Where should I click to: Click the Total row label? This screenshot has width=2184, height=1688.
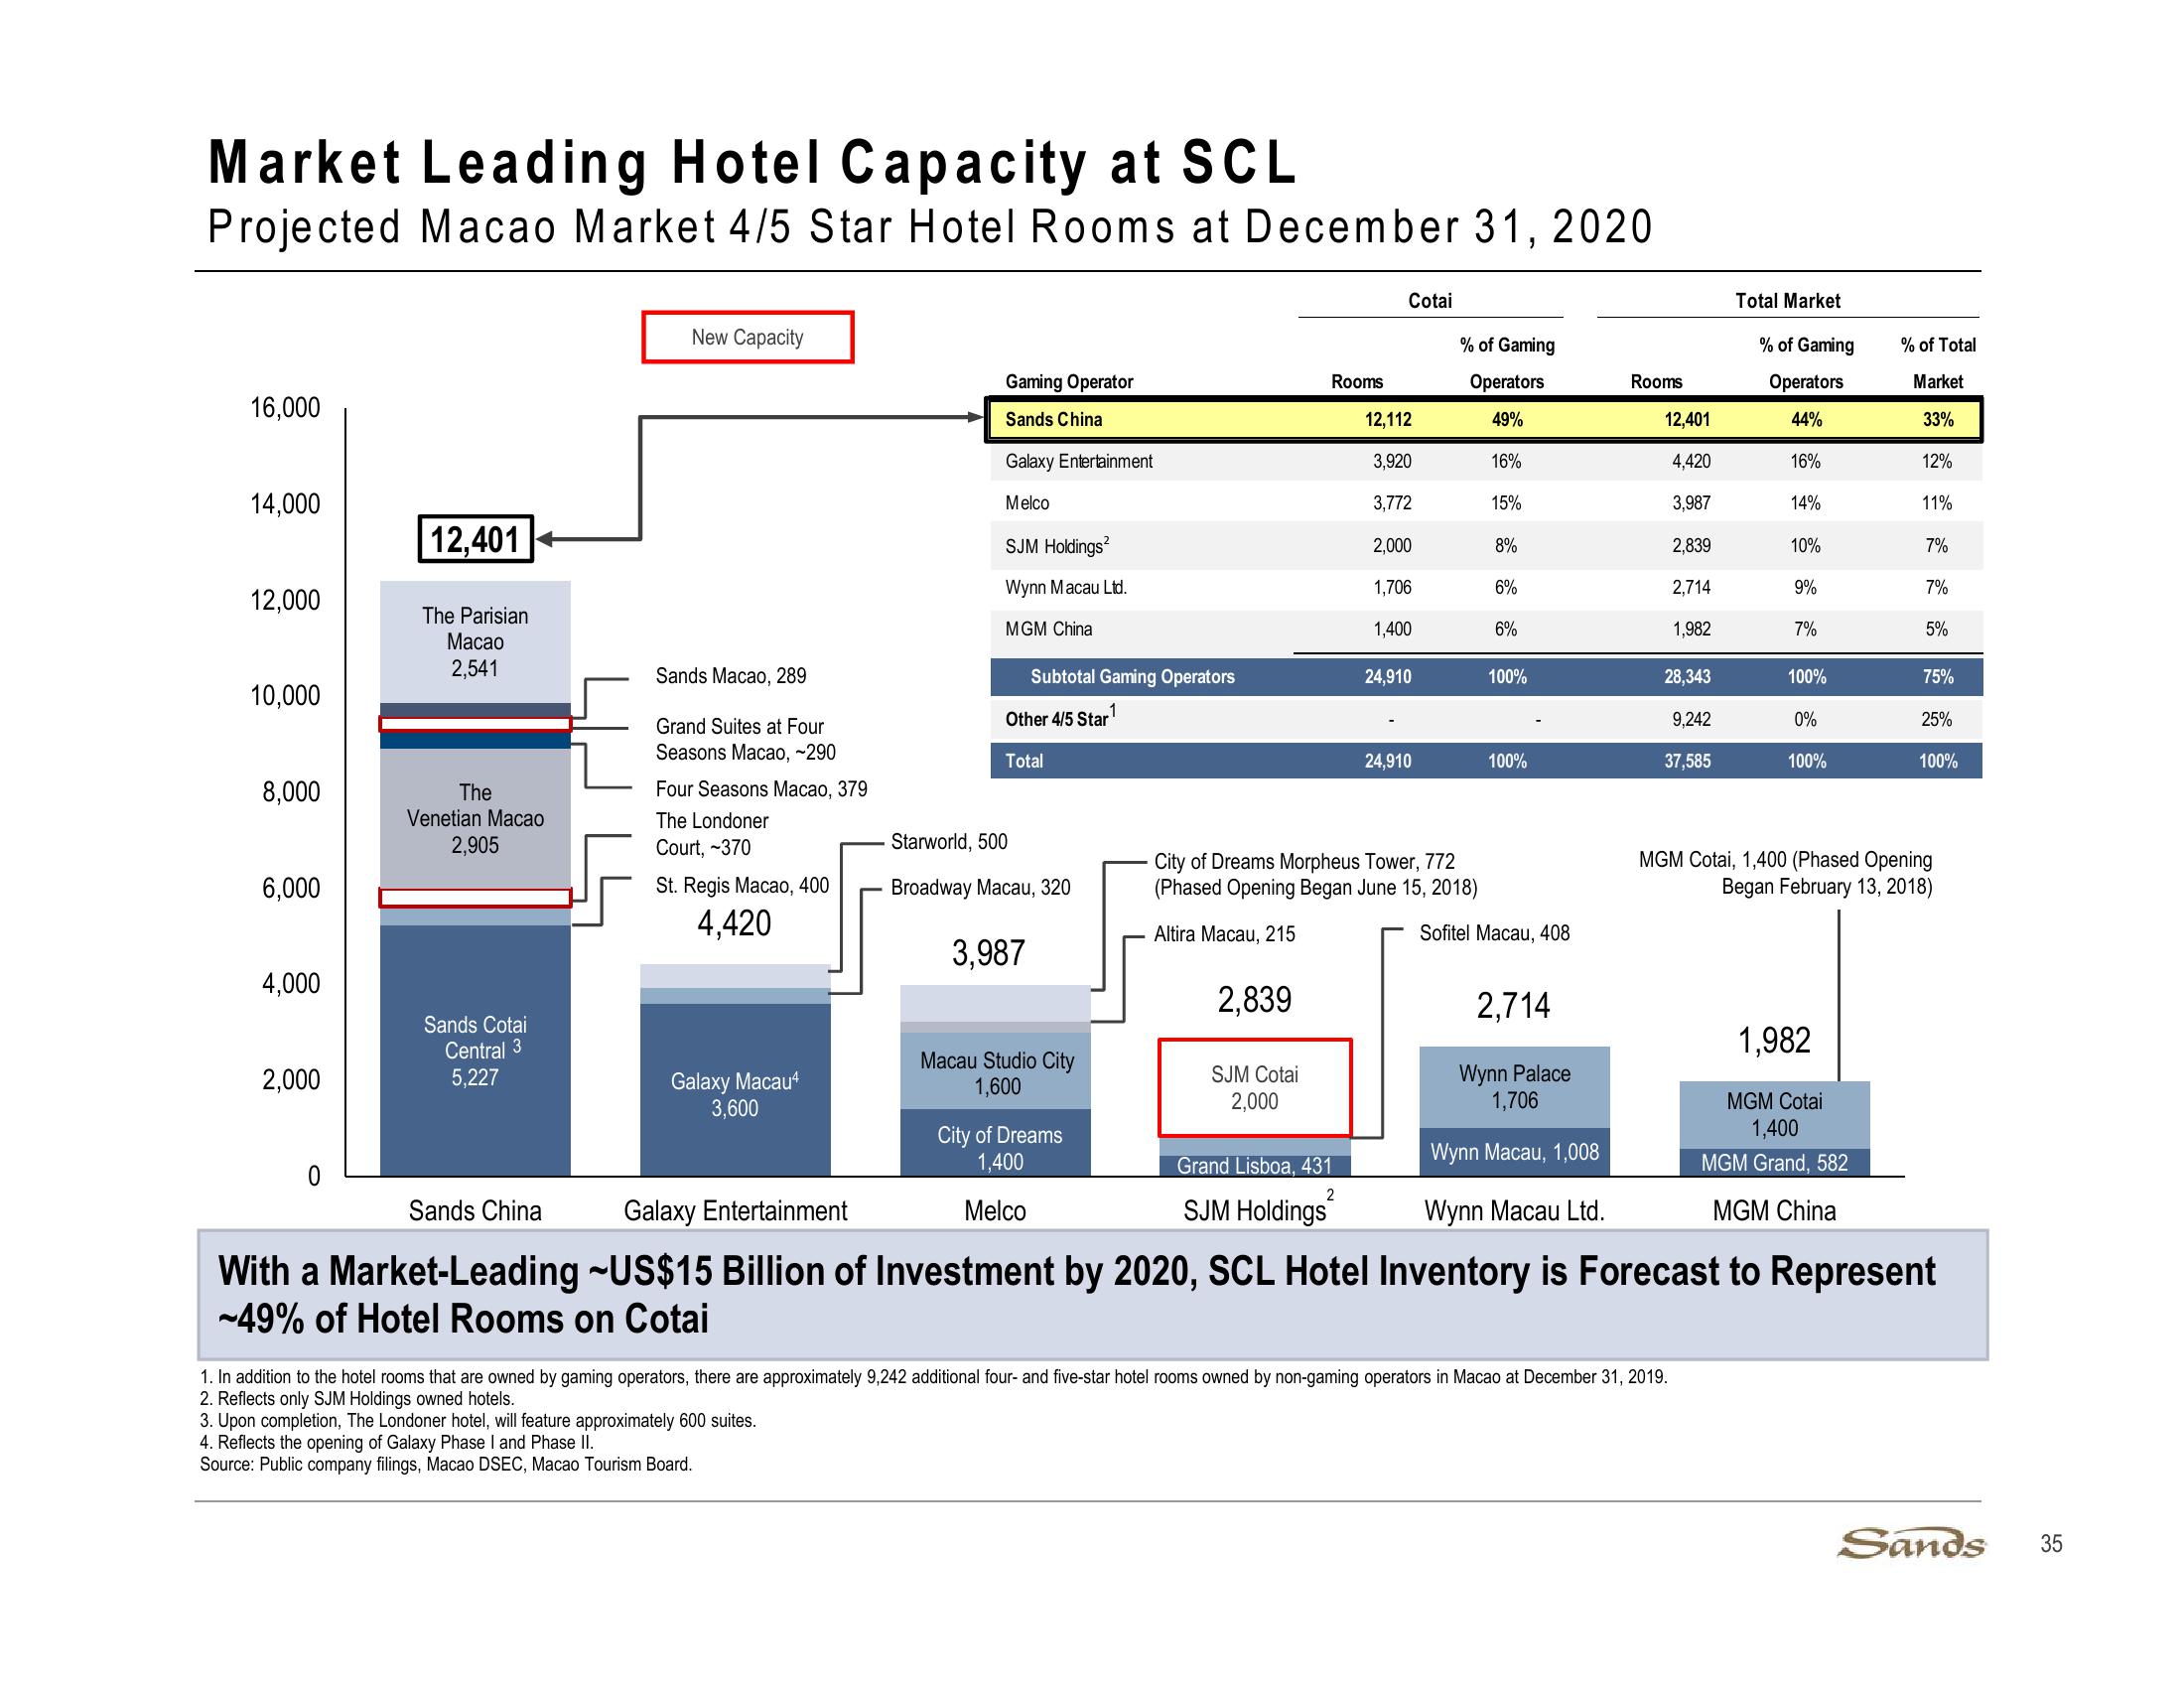[1024, 761]
